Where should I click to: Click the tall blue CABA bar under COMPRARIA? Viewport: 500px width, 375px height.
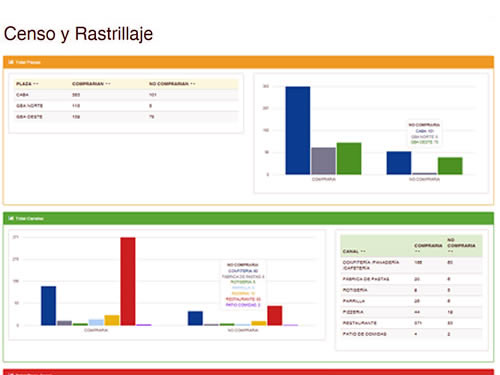[x=298, y=130]
